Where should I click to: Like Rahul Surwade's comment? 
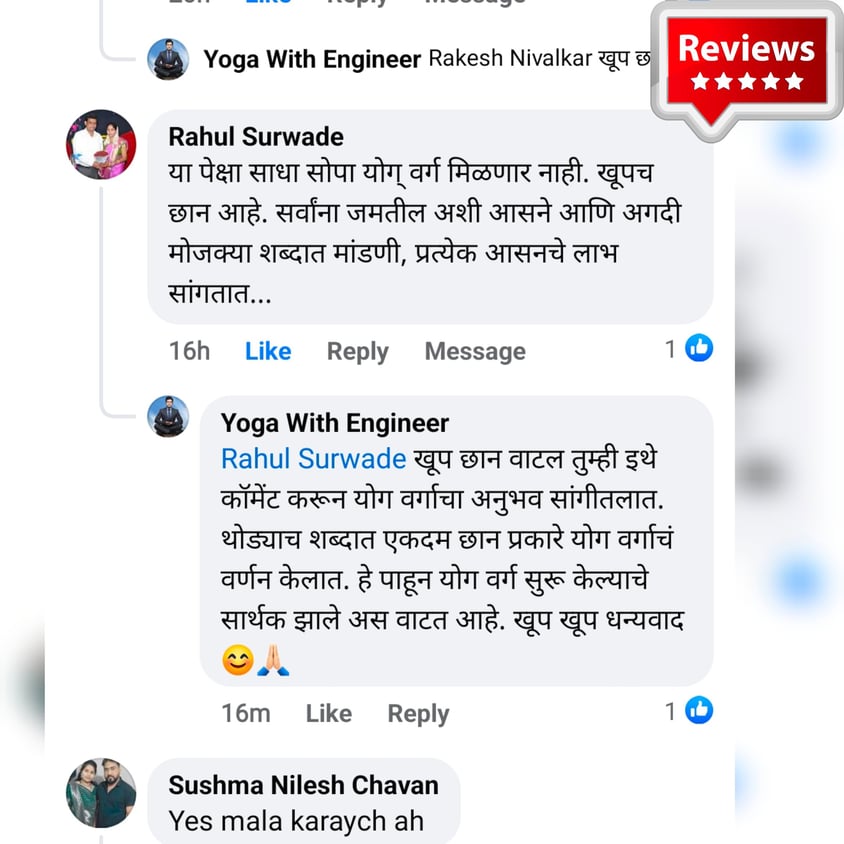pos(268,351)
